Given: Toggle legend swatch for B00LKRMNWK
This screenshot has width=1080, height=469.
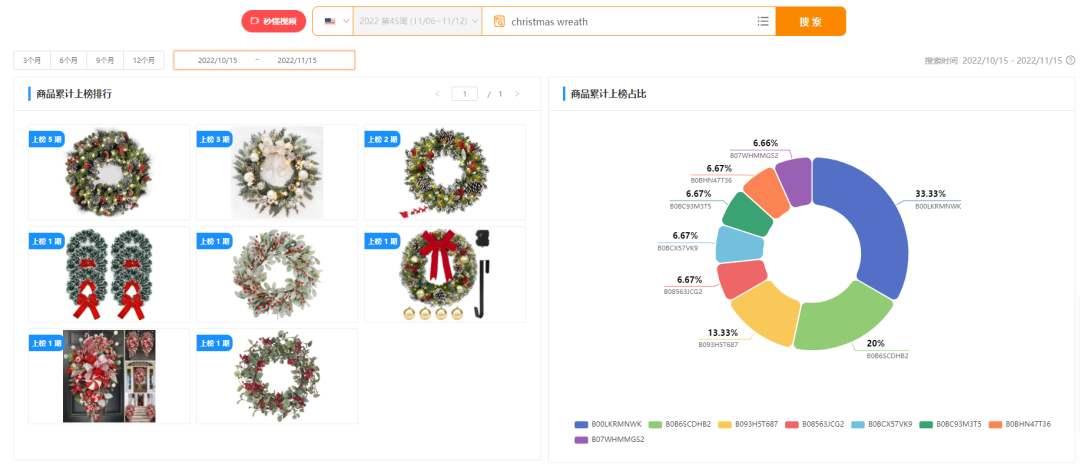Looking at the screenshot, I should tap(581, 424).
